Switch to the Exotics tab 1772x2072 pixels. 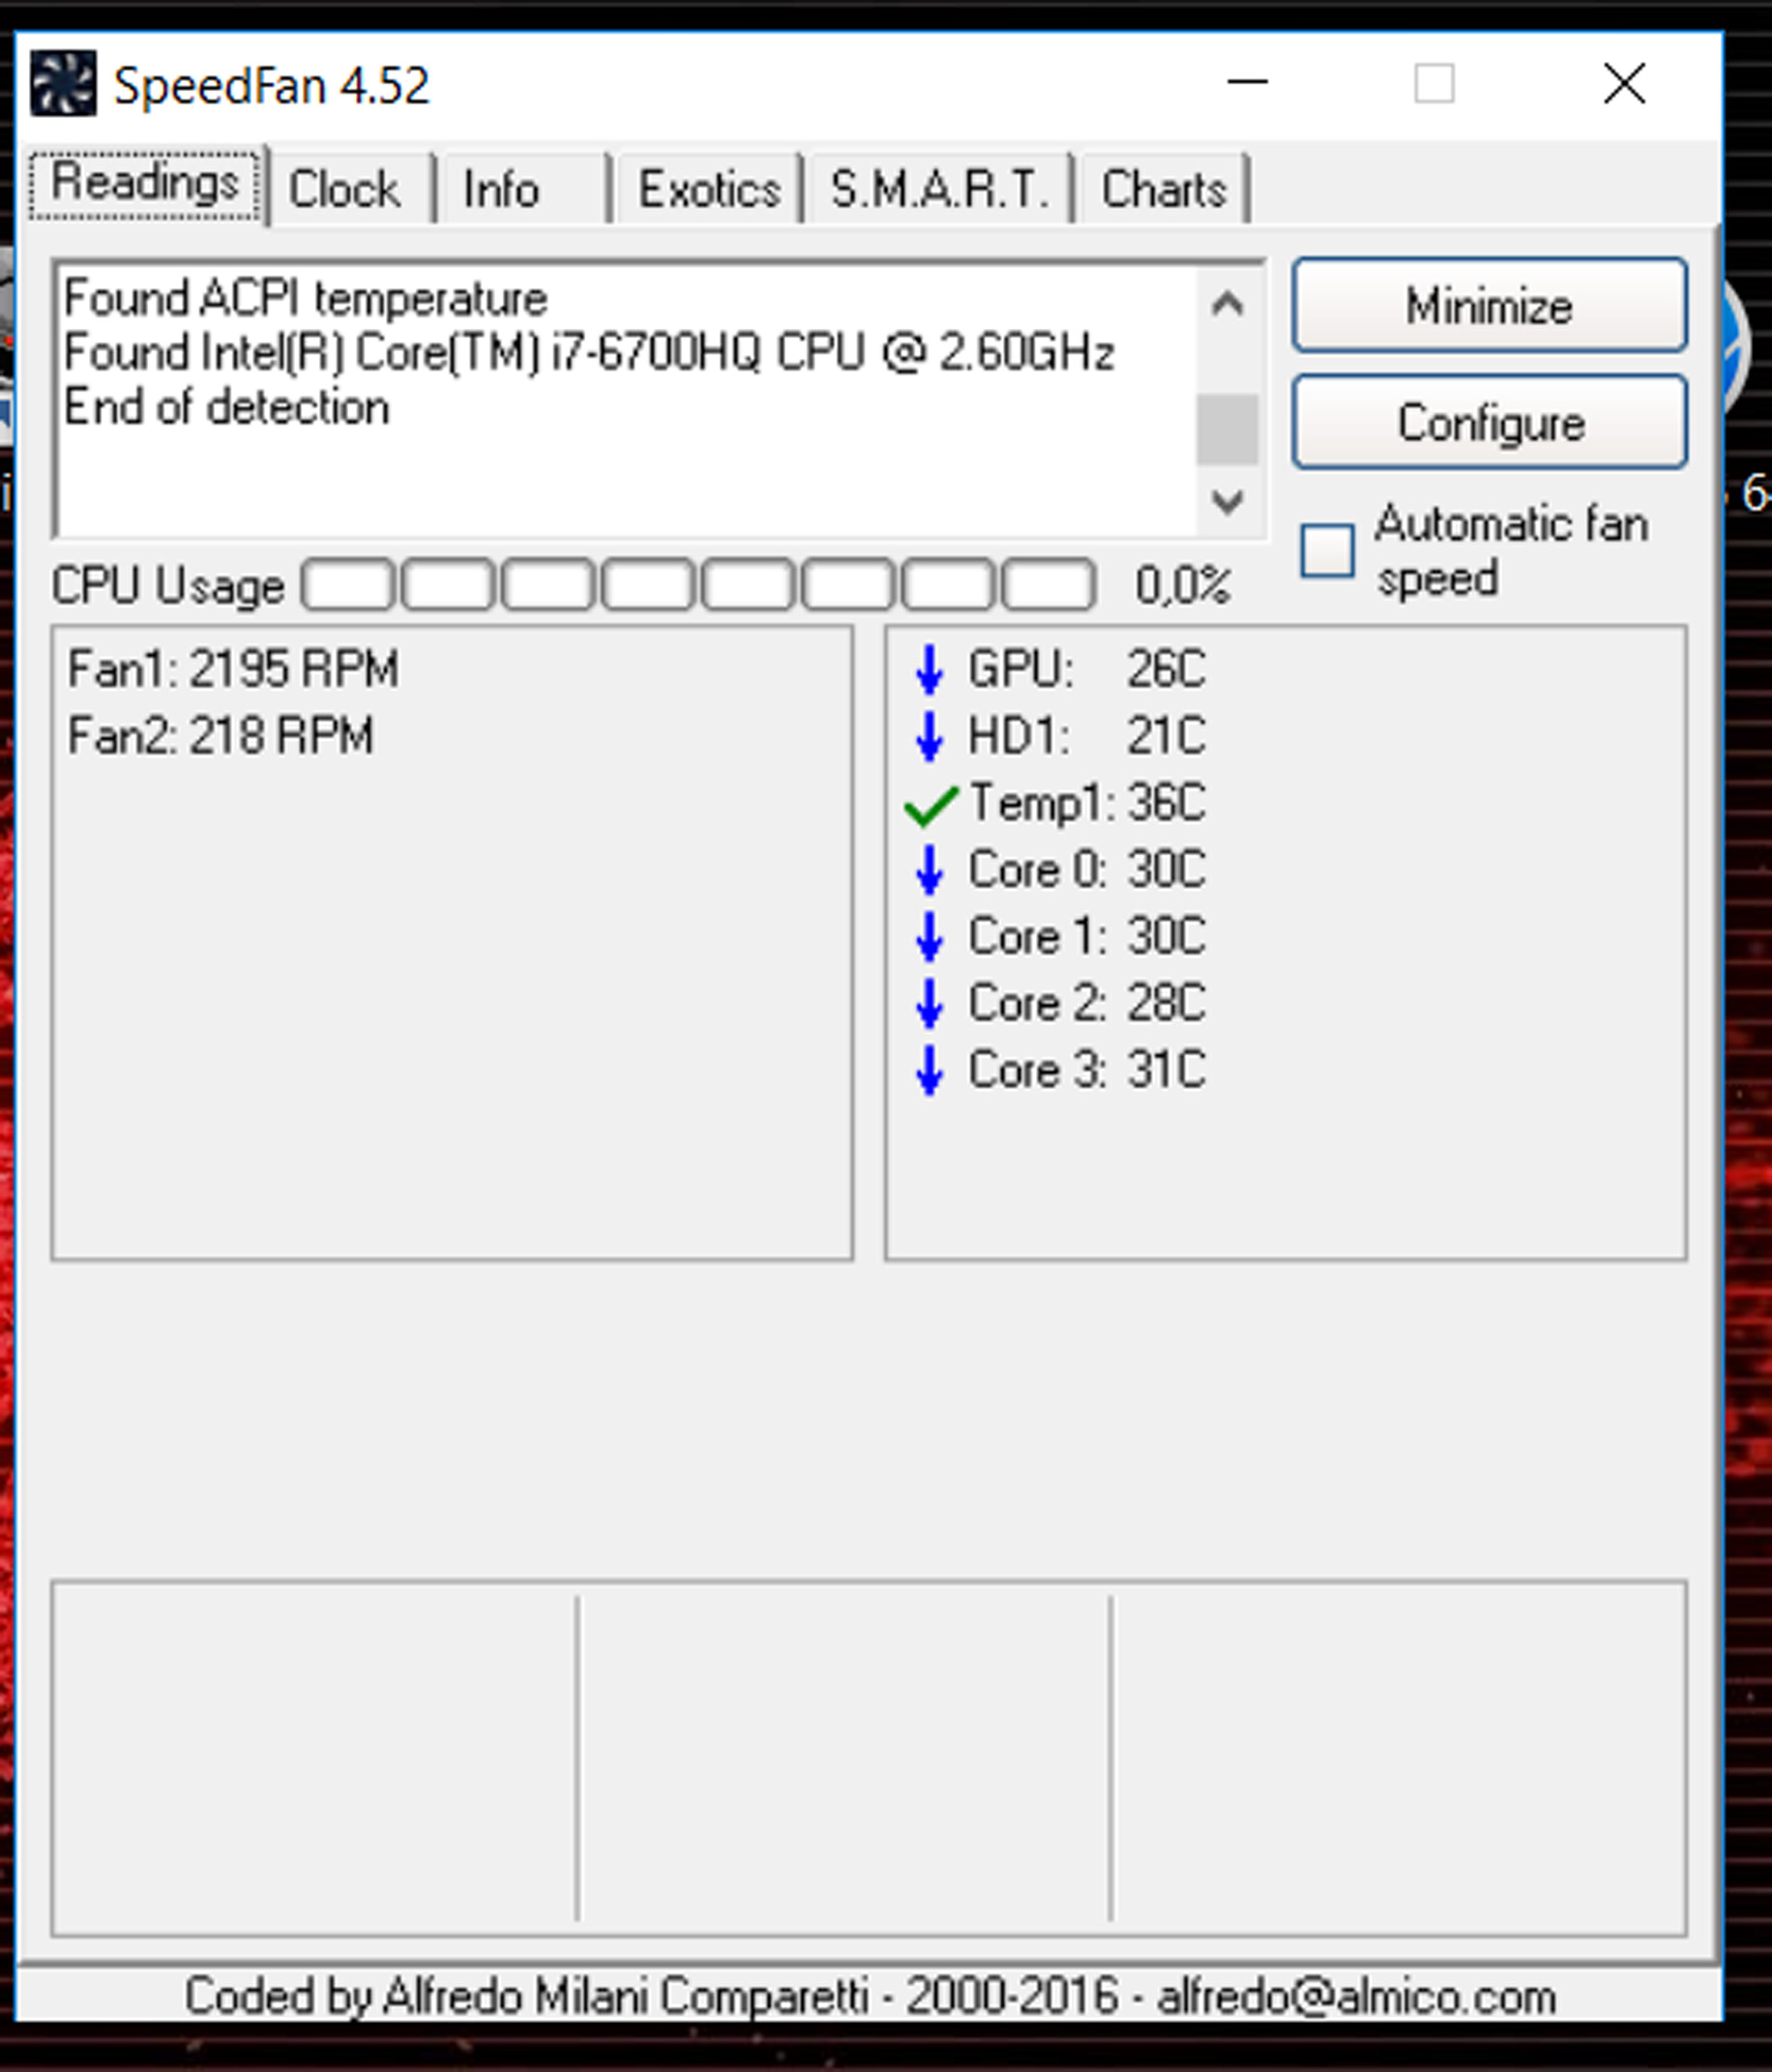click(x=709, y=189)
